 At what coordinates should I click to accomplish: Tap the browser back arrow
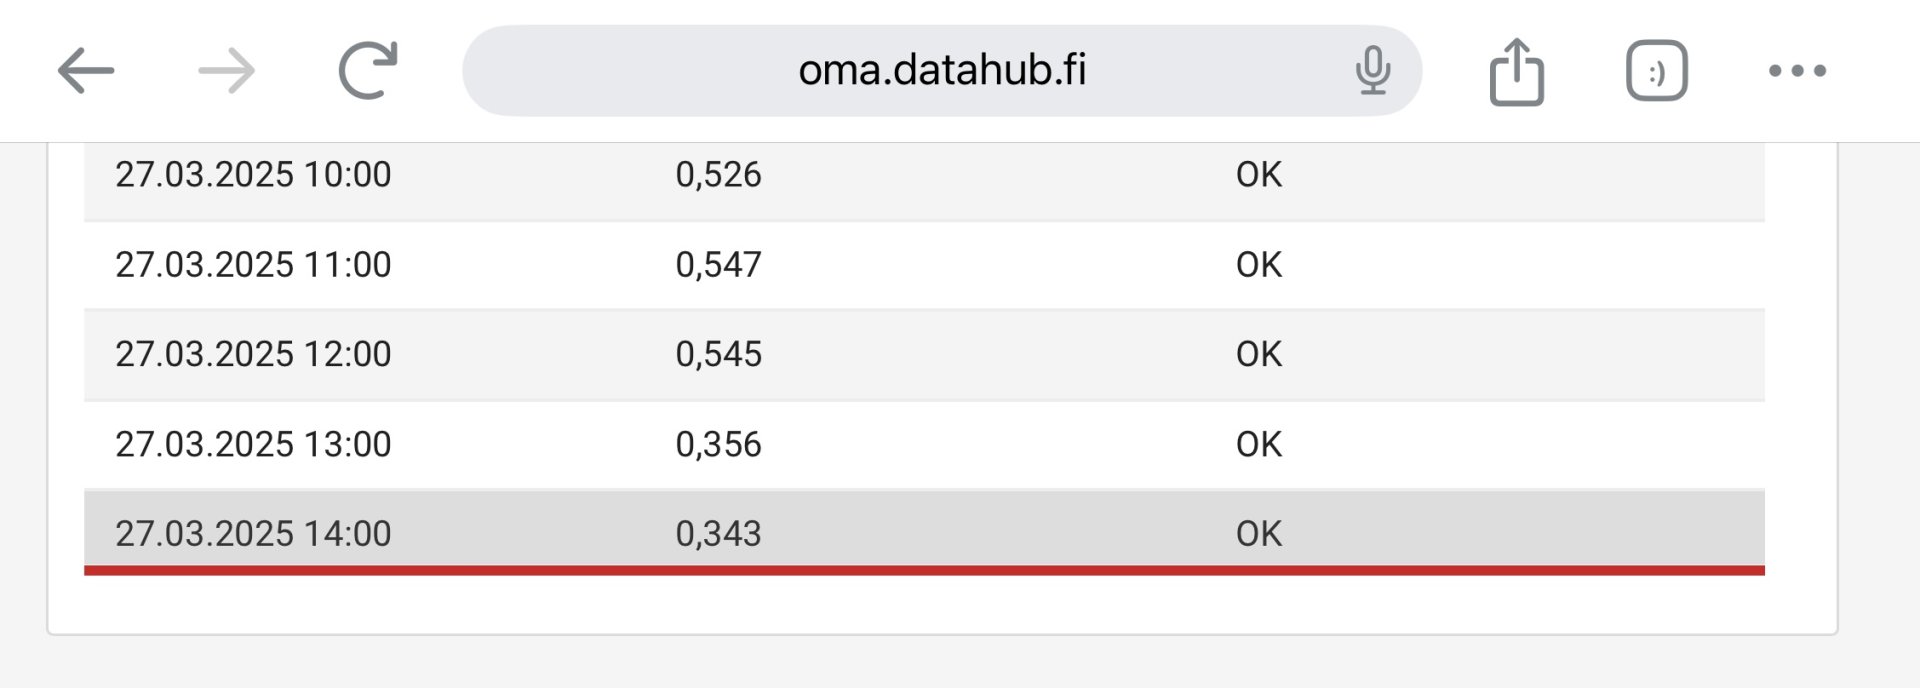[x=86, y=71]
